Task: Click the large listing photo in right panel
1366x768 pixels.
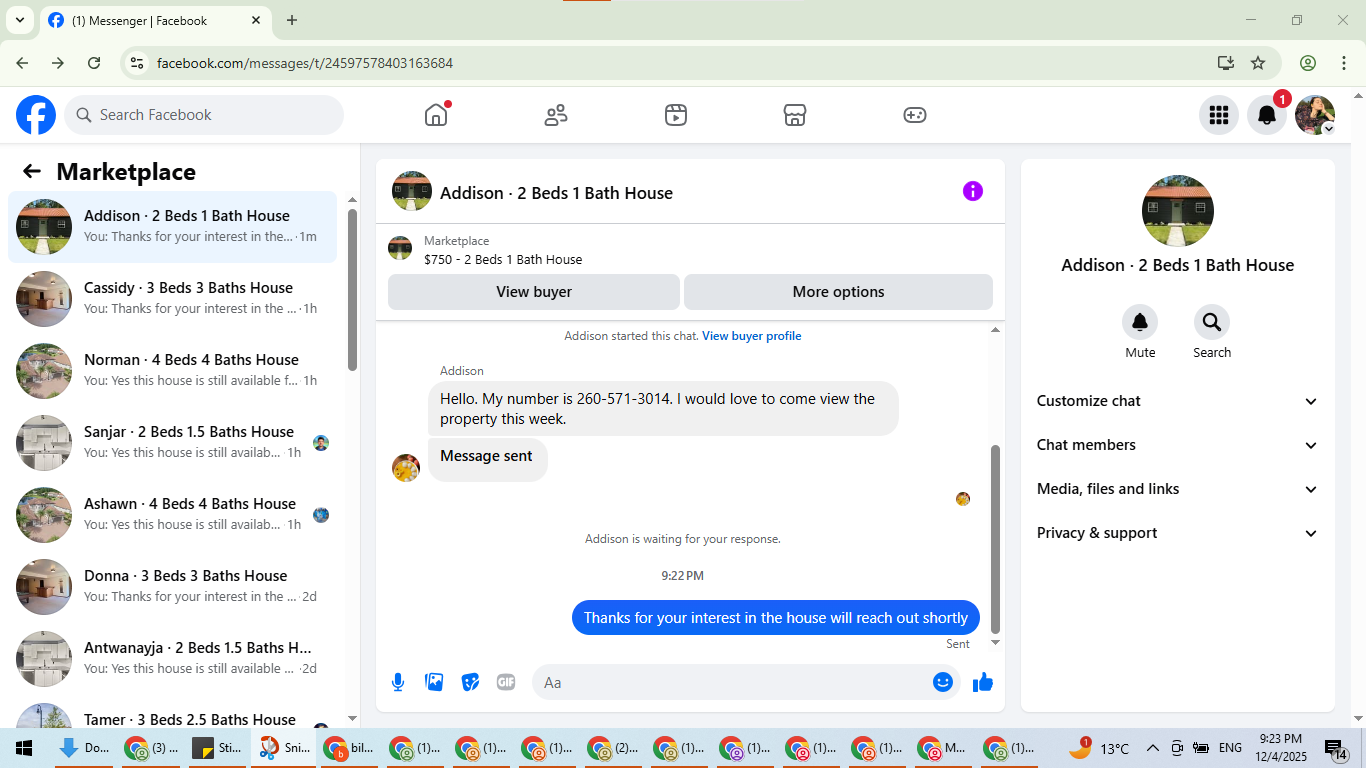Action: [x=1177, y=211]
